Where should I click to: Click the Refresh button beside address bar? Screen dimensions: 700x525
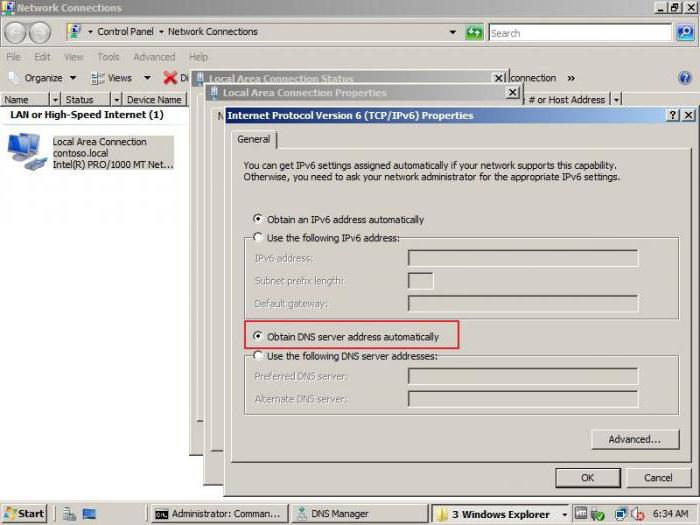pyautogui.click(x=473, y=32)
